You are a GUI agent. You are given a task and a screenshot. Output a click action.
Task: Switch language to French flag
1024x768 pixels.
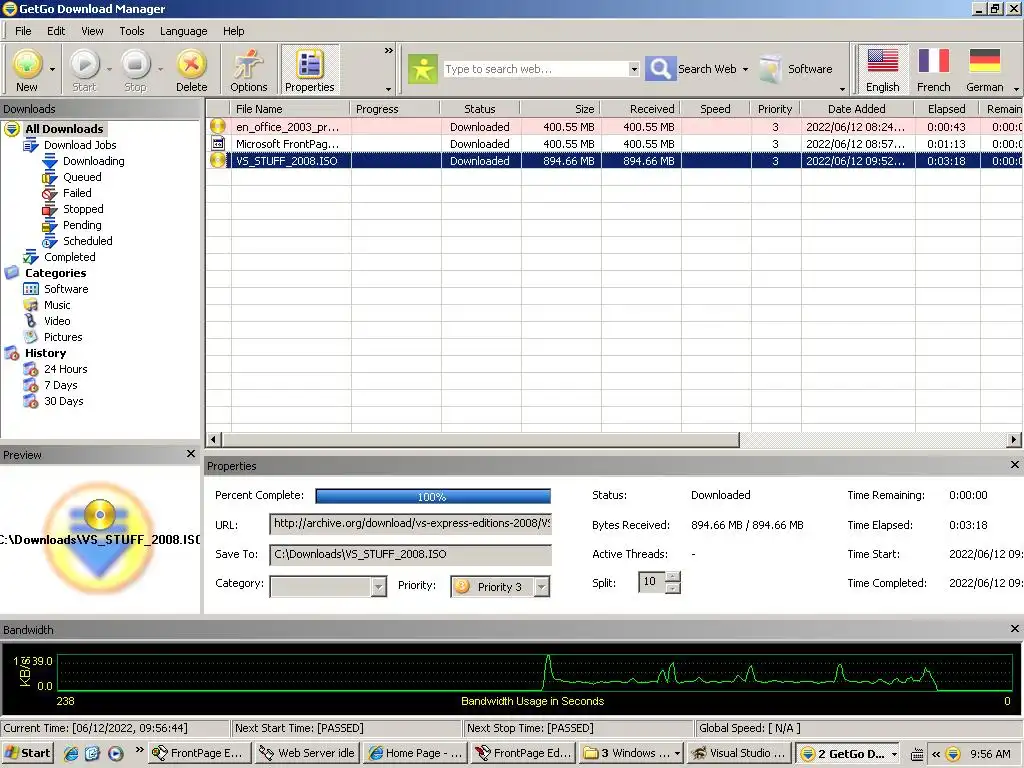[933, 69]
